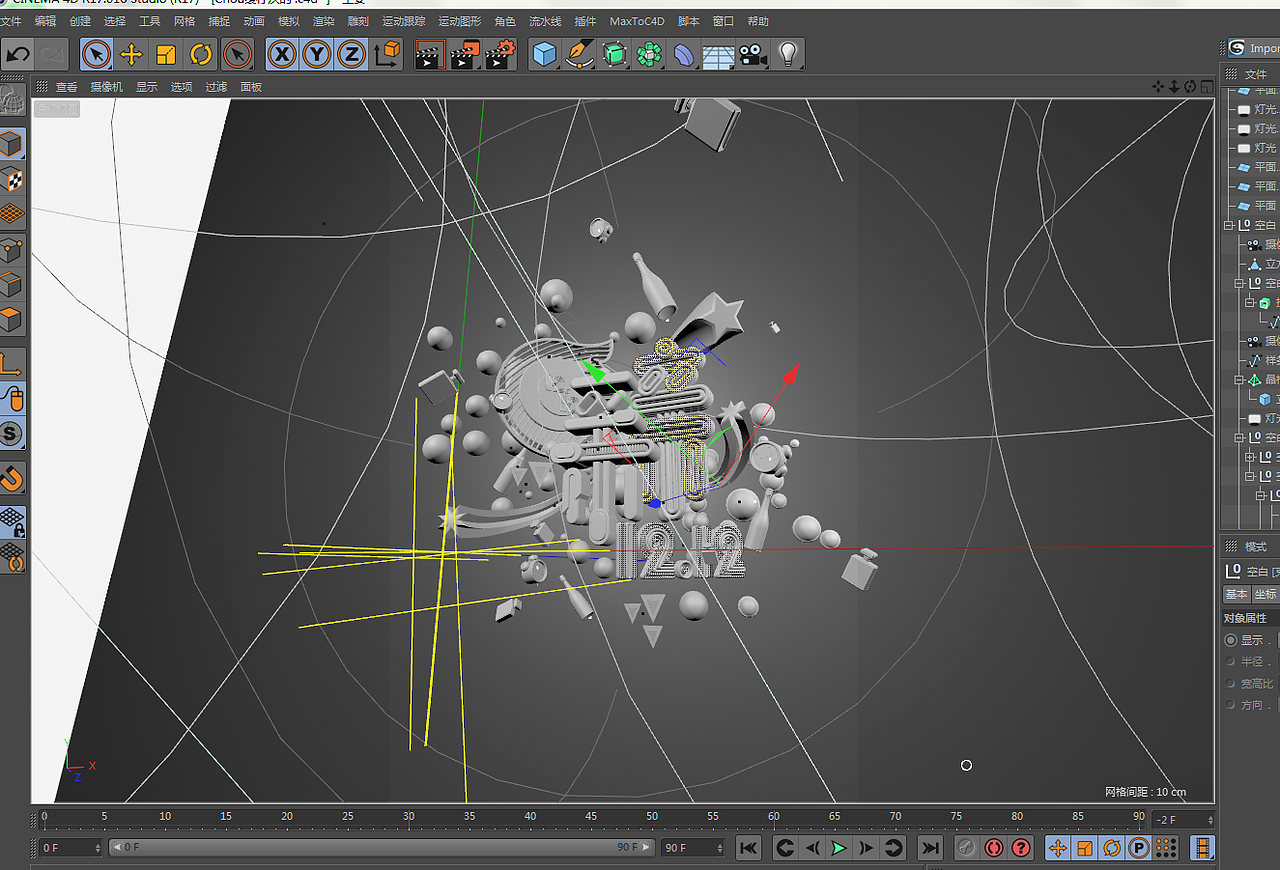
Task: Go to end of animation
Action: tap(930, 848)
